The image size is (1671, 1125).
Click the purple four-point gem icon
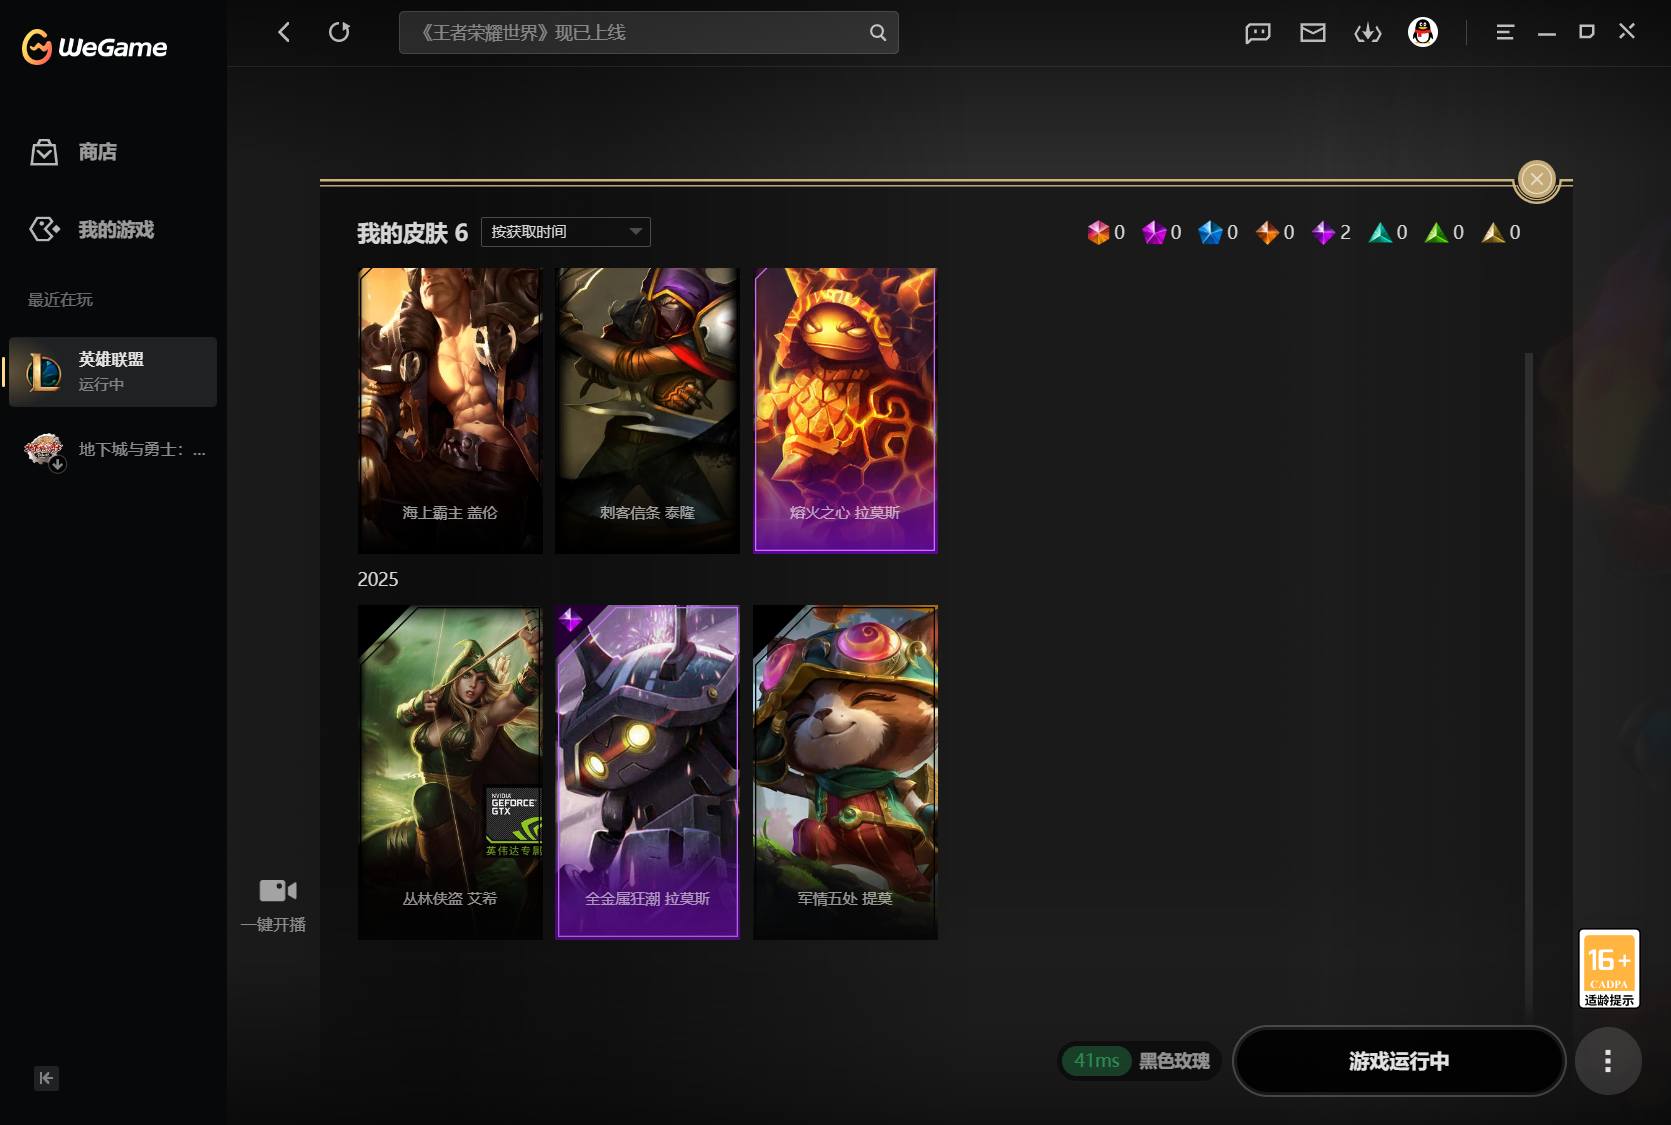tap(1324, 232)
